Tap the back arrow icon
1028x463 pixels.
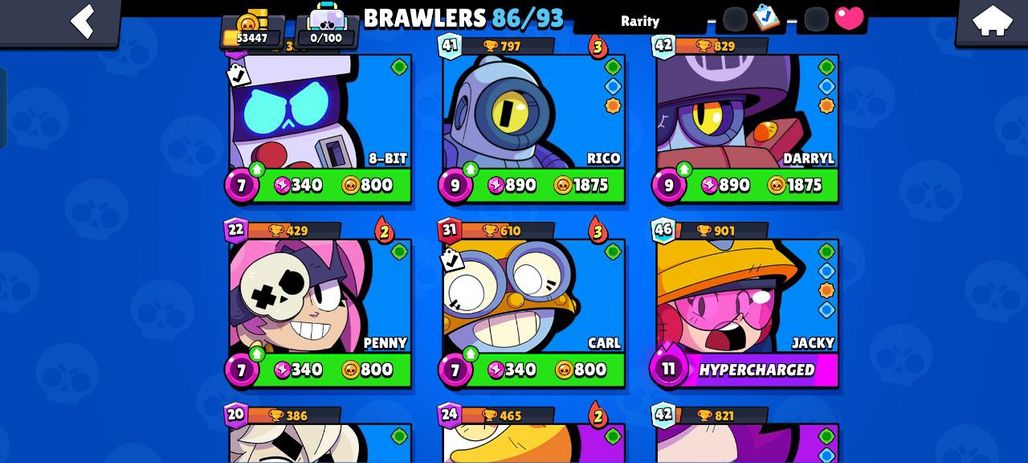pyautogui.click(x=83, y=21)
